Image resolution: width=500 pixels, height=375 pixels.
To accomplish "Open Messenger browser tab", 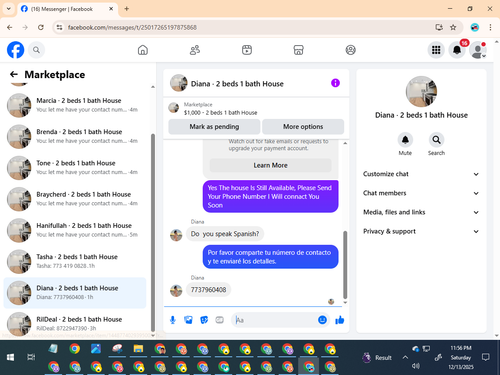I will click(67, 9).
